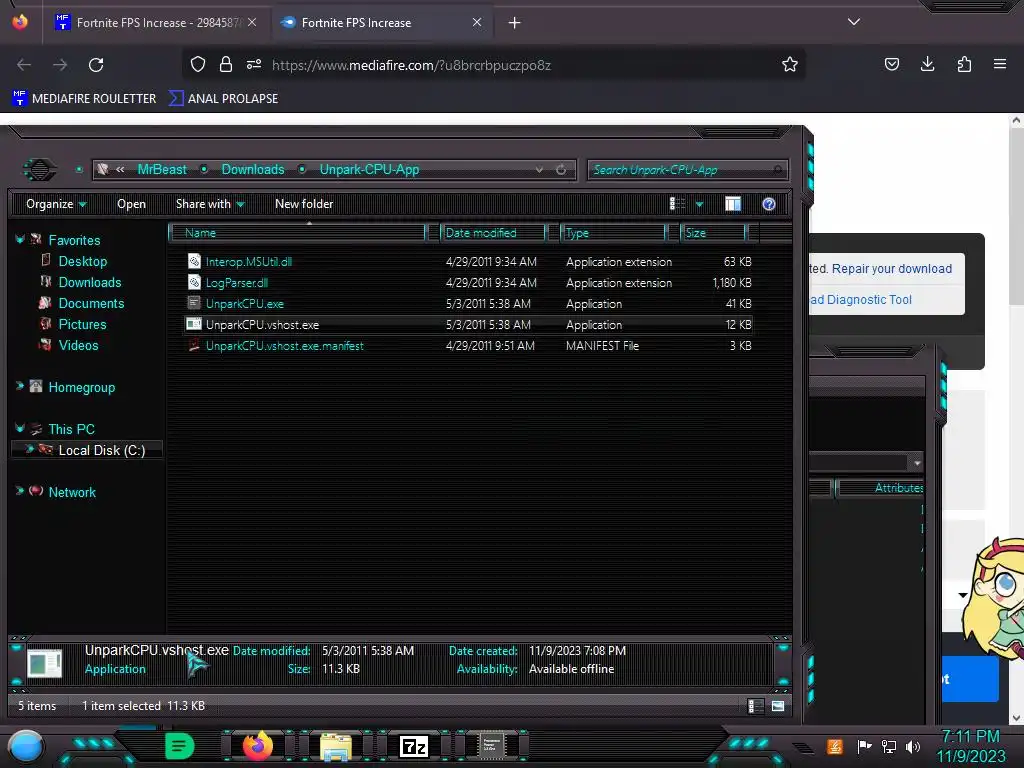Open the address path history dropdown
Screen dimensions: 1024x768
pyautogui.click(x=539, y=170)
